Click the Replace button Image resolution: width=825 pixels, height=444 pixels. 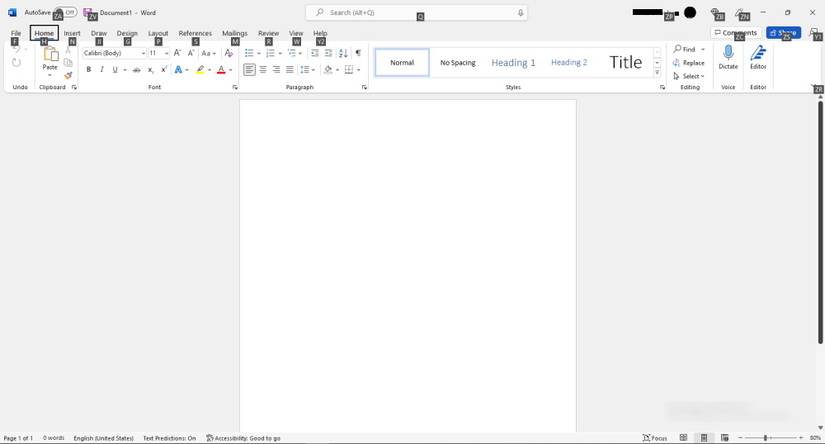click(x=688, y=63)
